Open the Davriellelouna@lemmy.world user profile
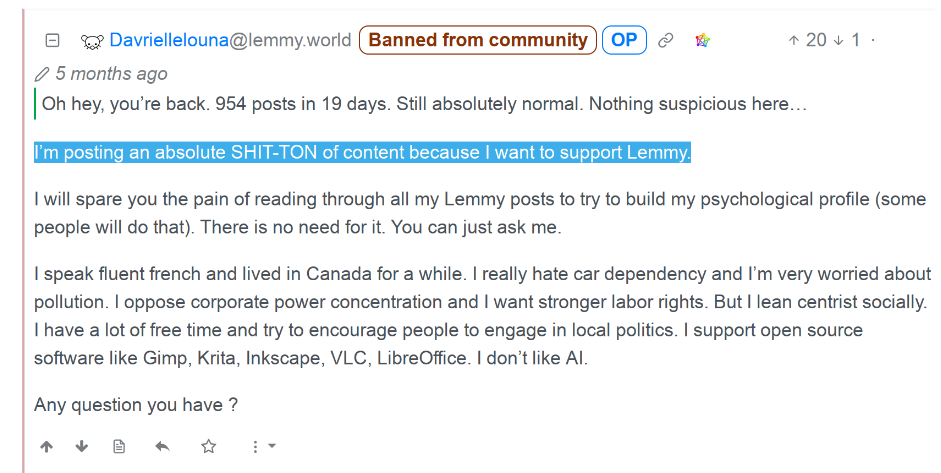The width and height of the screenshot is (941, 473). tap(230, 41)
